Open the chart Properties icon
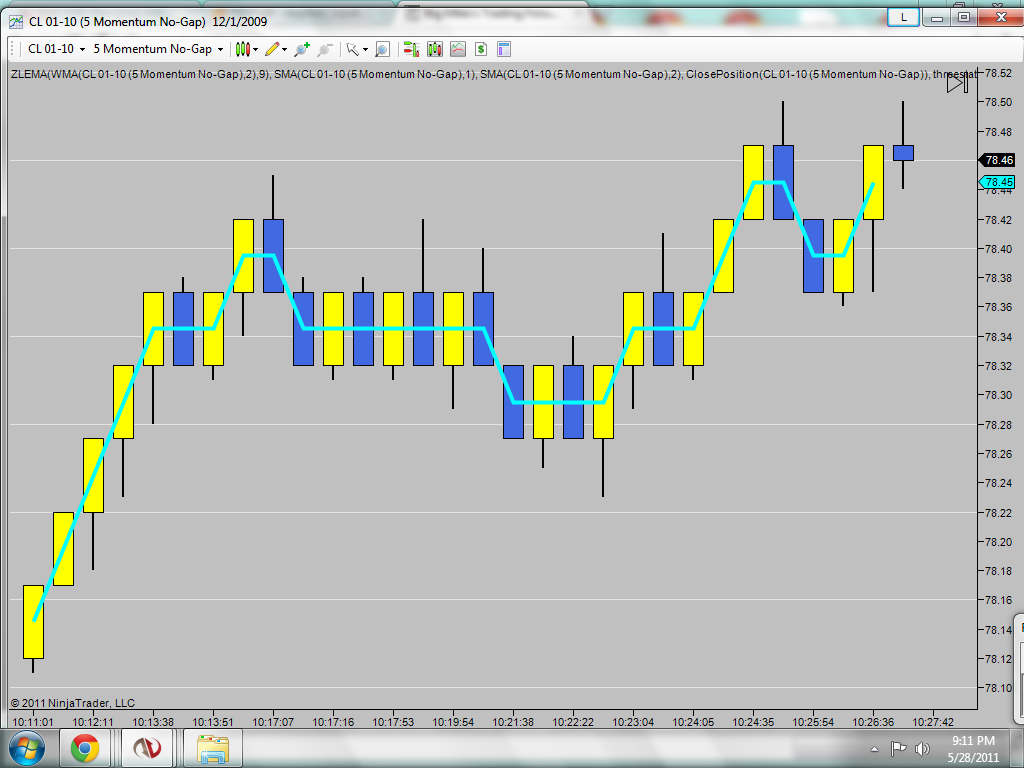 [x=504, y=49]
